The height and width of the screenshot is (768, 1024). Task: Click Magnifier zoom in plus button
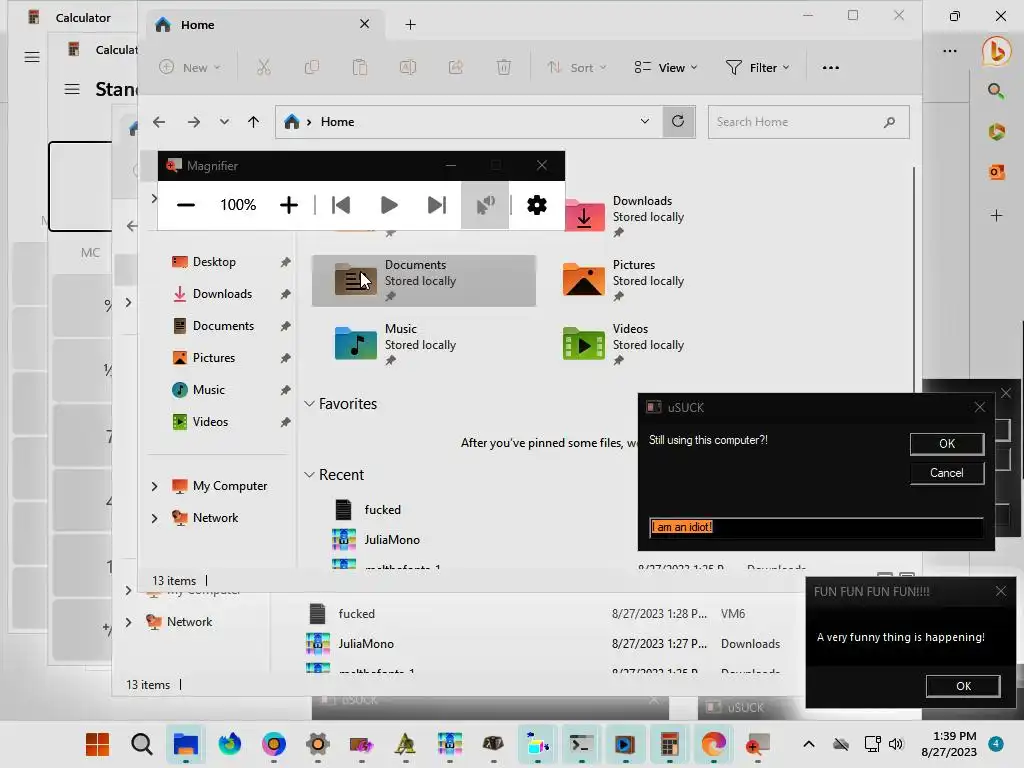tap(289, 205)
